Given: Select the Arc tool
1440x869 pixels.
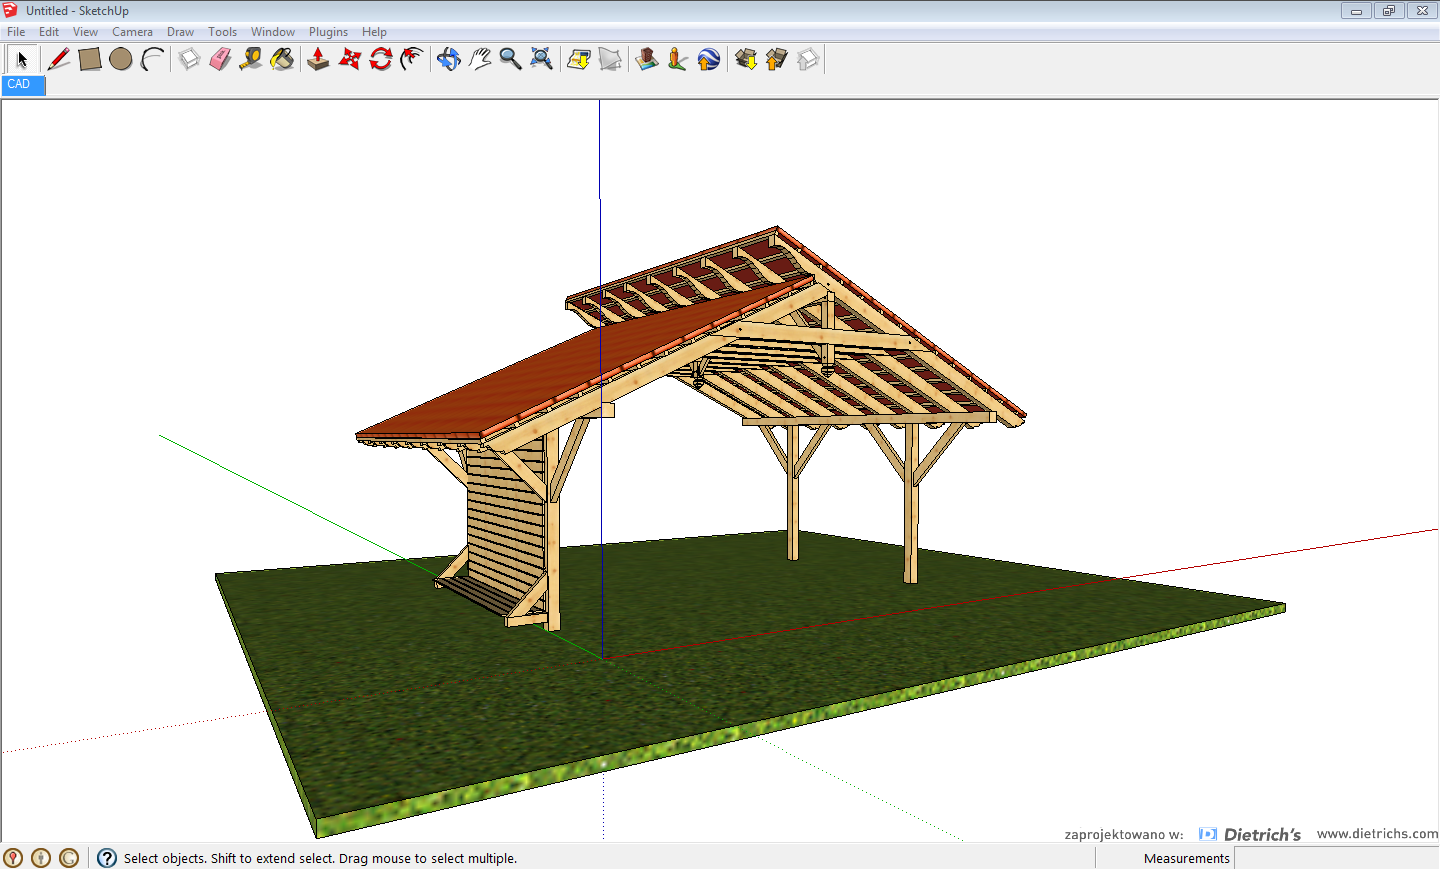Looking at the screenshot, I should [x=152, y=59].
